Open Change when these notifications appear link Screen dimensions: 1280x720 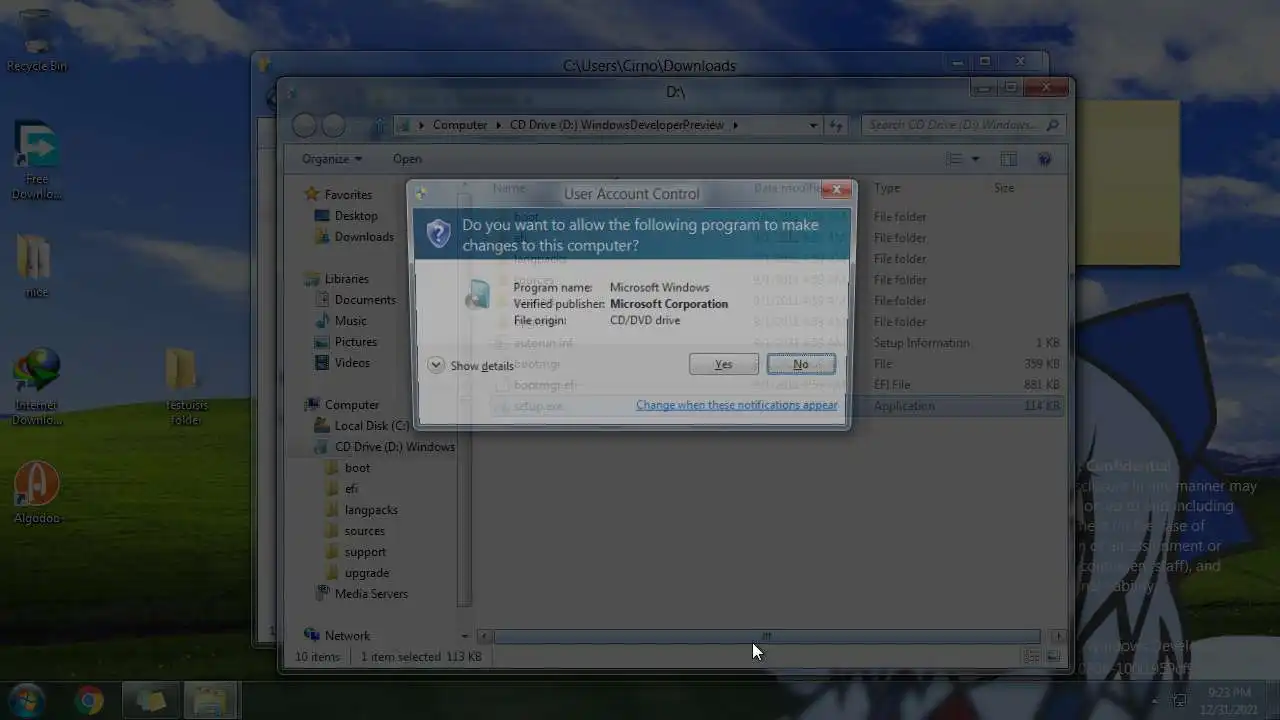[x=736, y=405]
